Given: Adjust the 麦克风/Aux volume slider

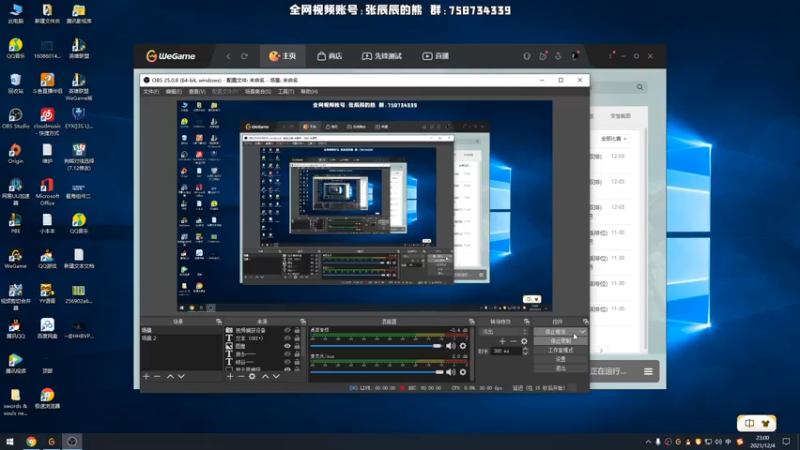Looking at the screenshot, I should tap(377, 372).
